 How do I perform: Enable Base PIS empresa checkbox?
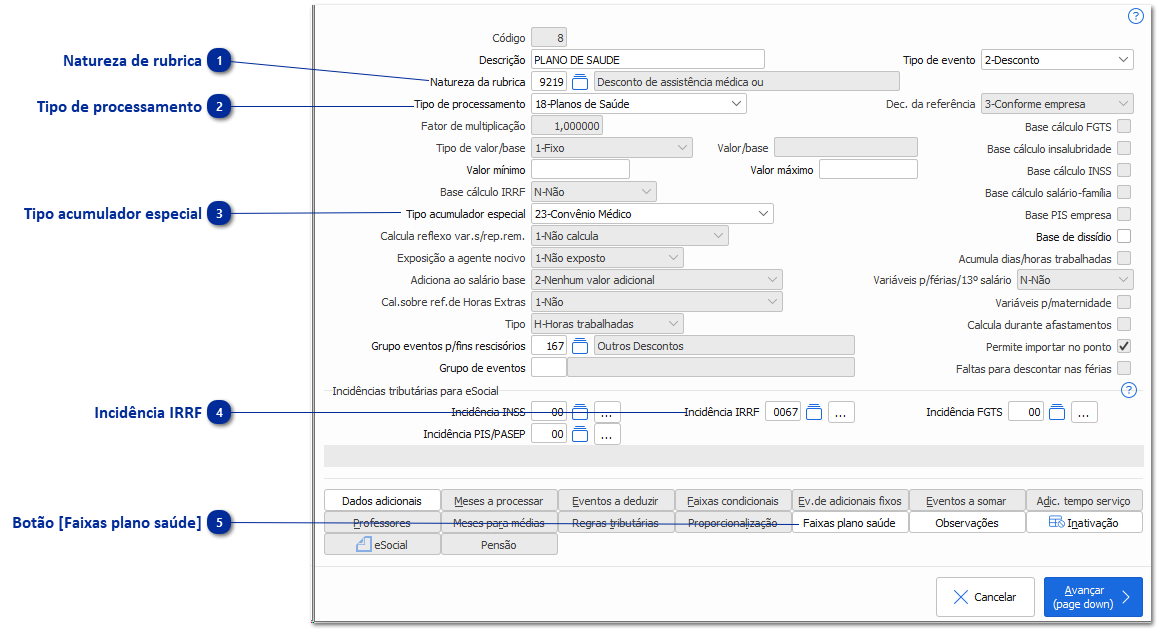(1124, 215)
